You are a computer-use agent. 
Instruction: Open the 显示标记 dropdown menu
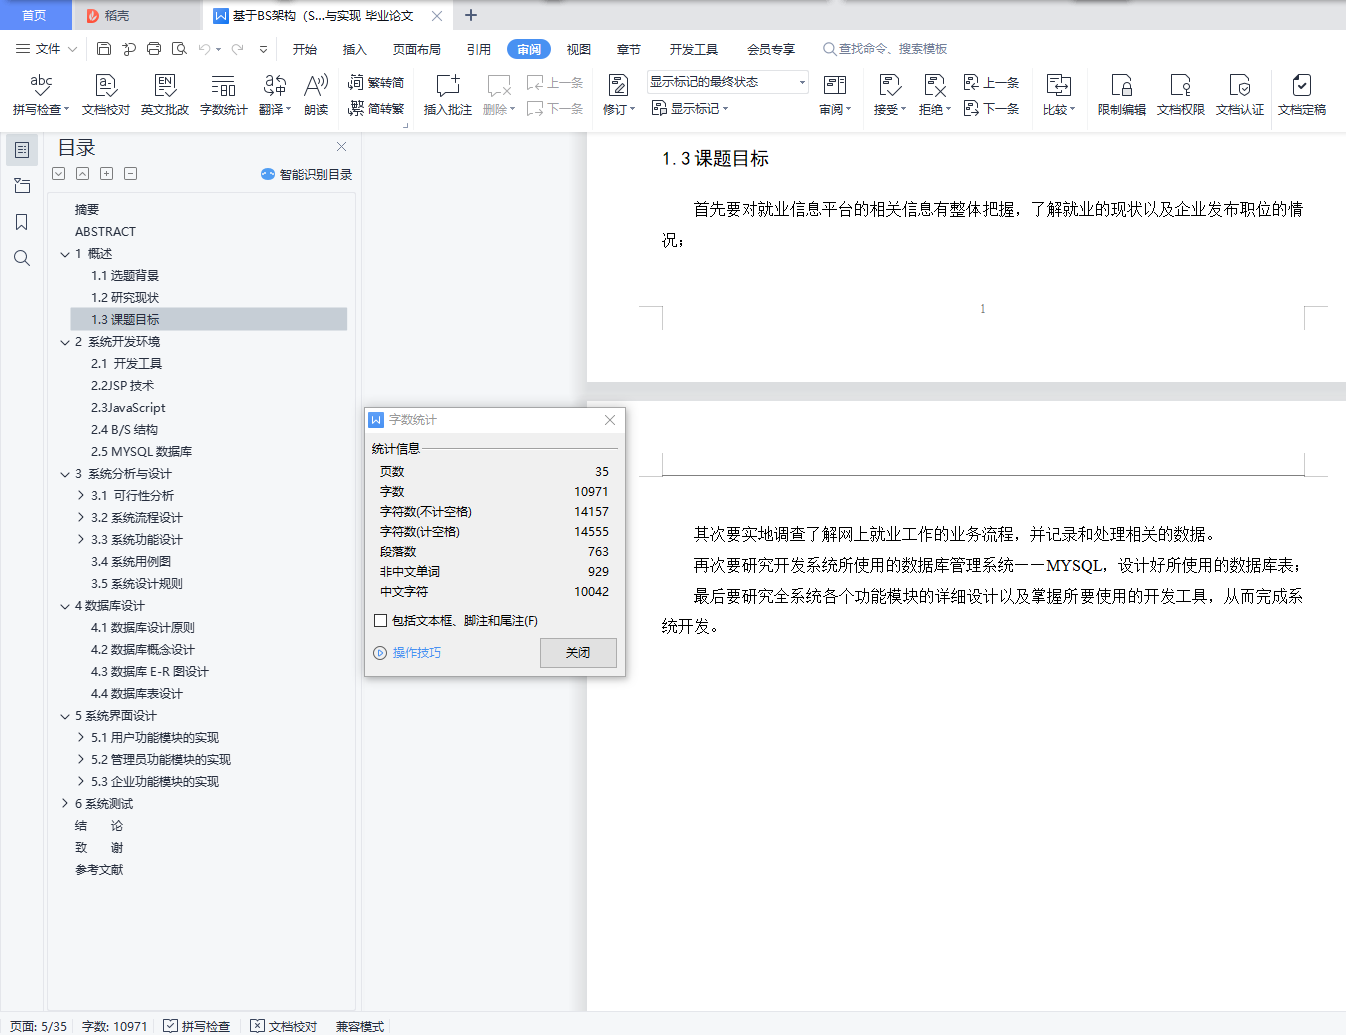[690, 109]
